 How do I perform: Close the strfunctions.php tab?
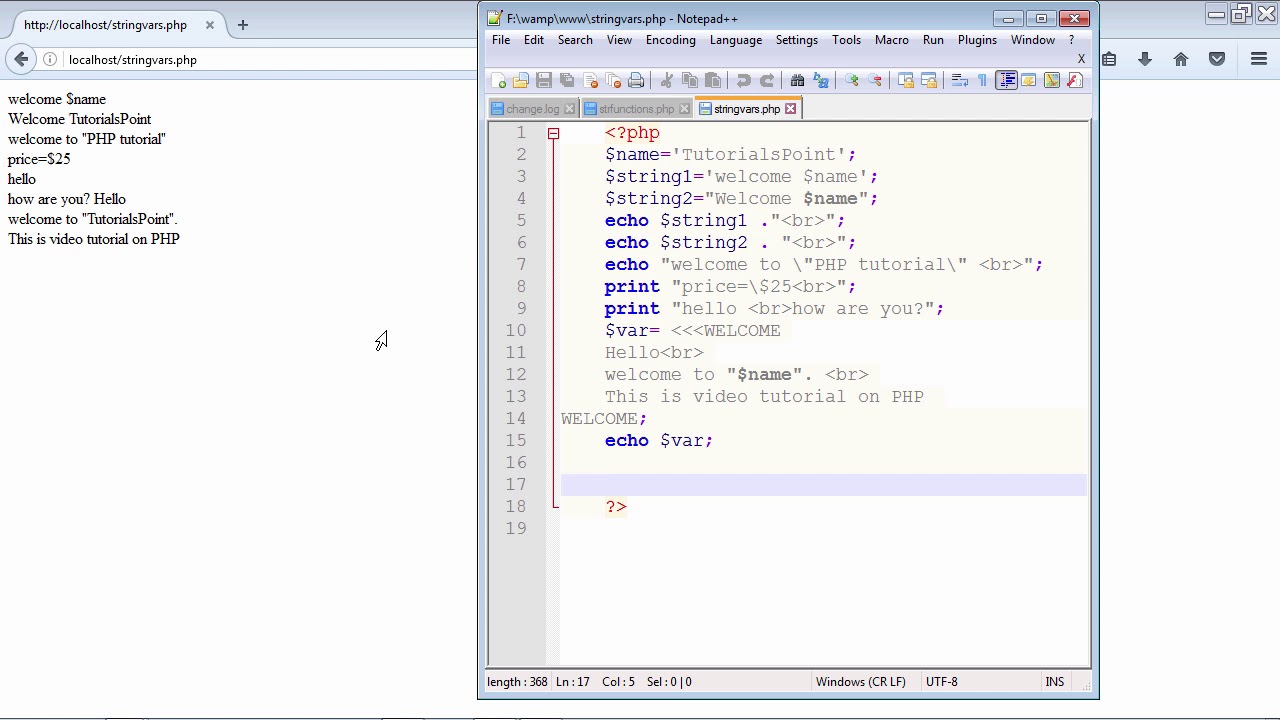(x=684, y=109)
